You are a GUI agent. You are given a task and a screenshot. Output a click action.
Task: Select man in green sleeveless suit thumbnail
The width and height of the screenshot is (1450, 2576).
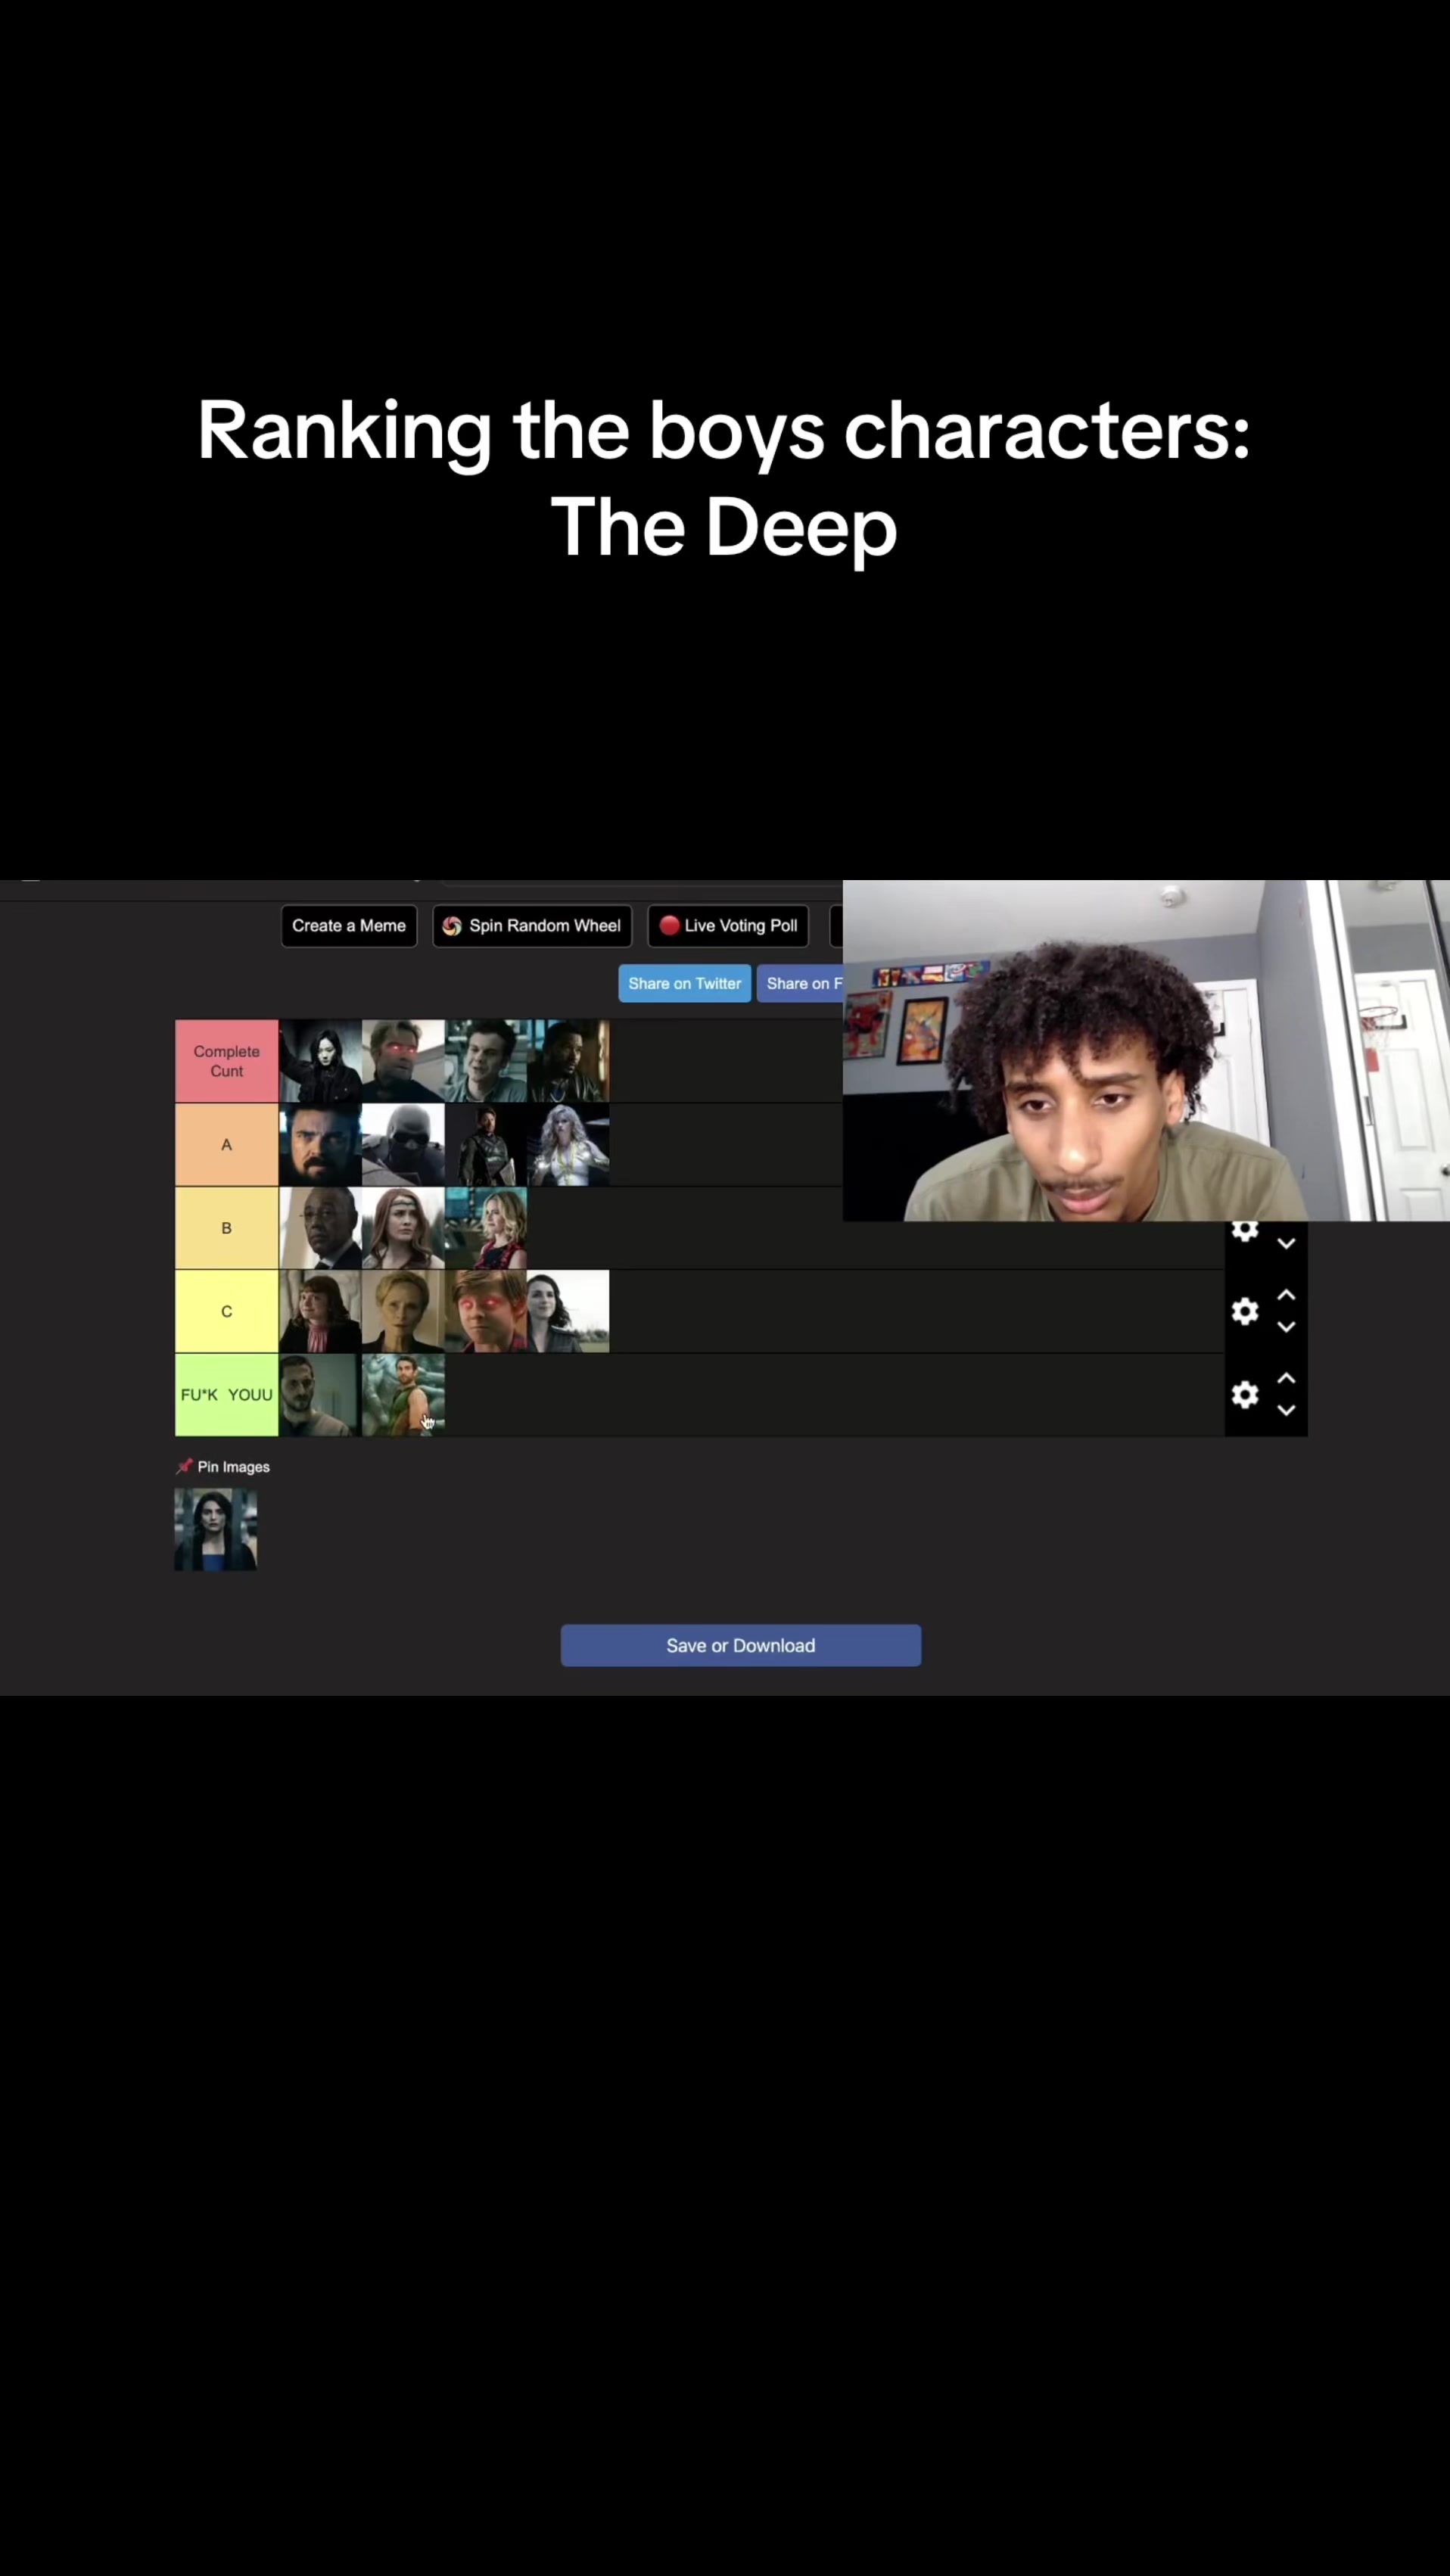[403, 1394]
